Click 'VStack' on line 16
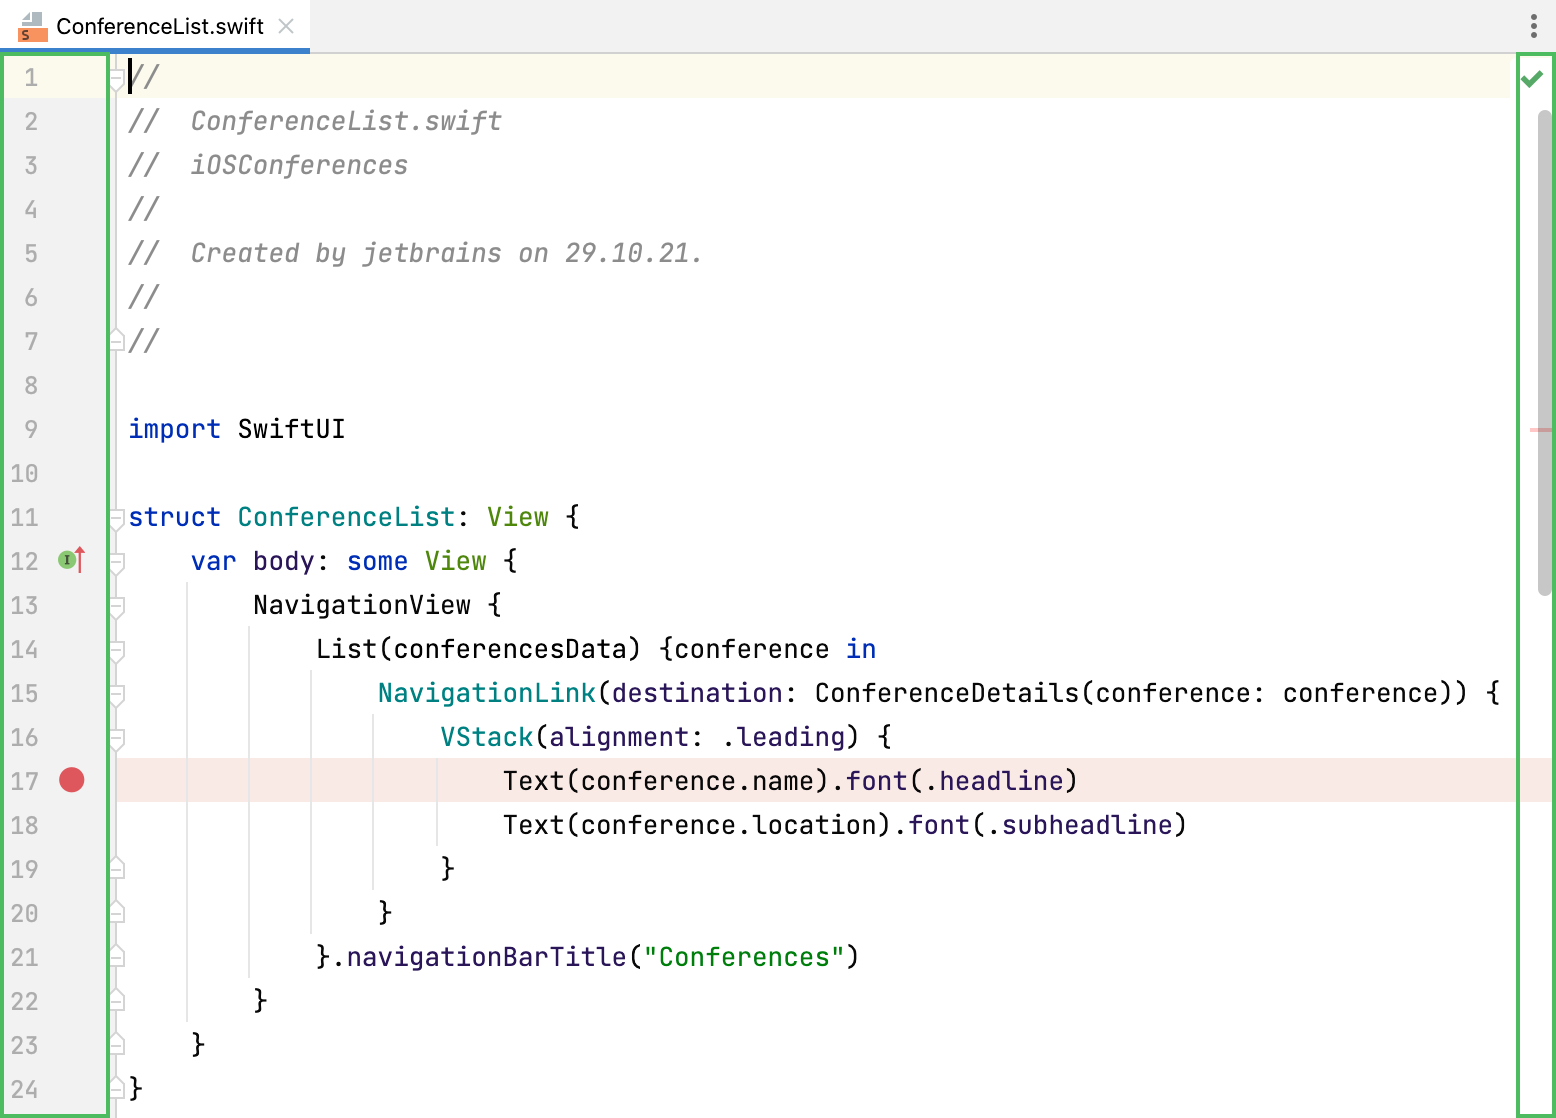 point(487,737)
